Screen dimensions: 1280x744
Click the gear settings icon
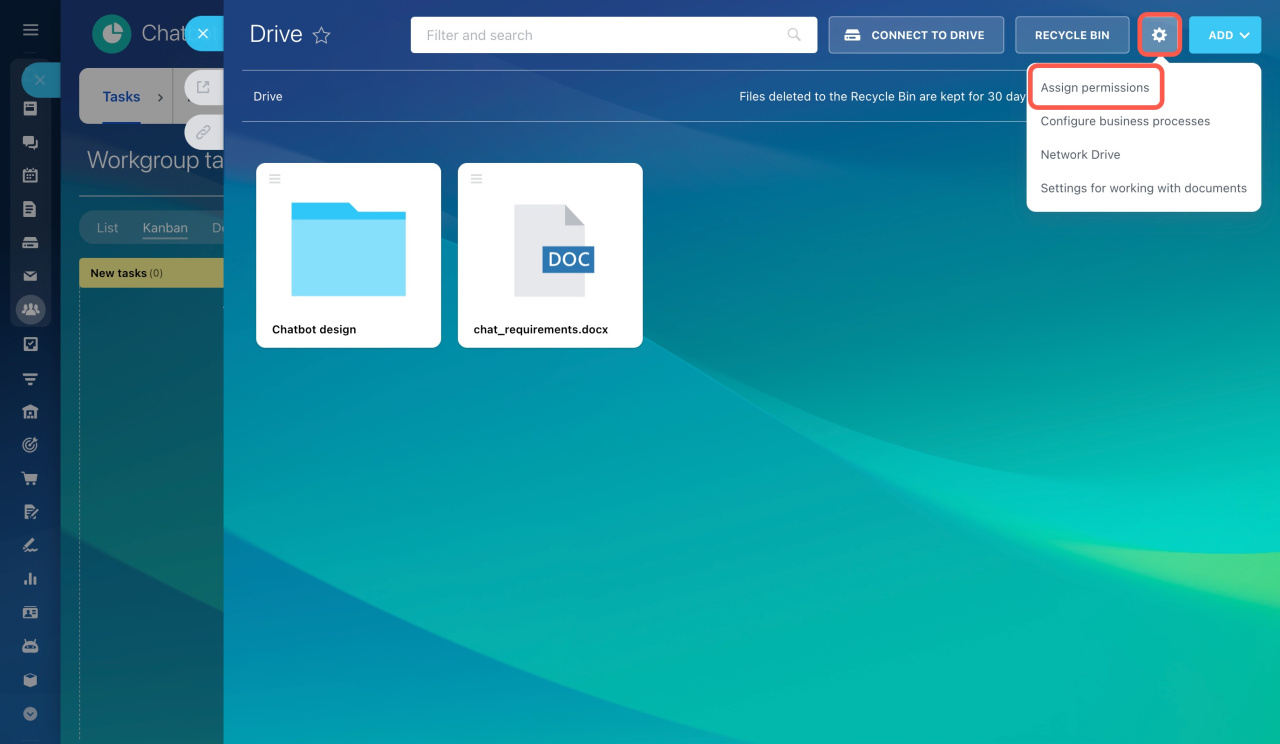[1159, 35]
